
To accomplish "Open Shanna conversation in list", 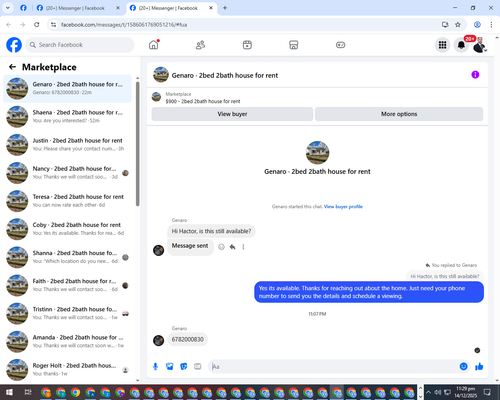I will tap(67, 257).
